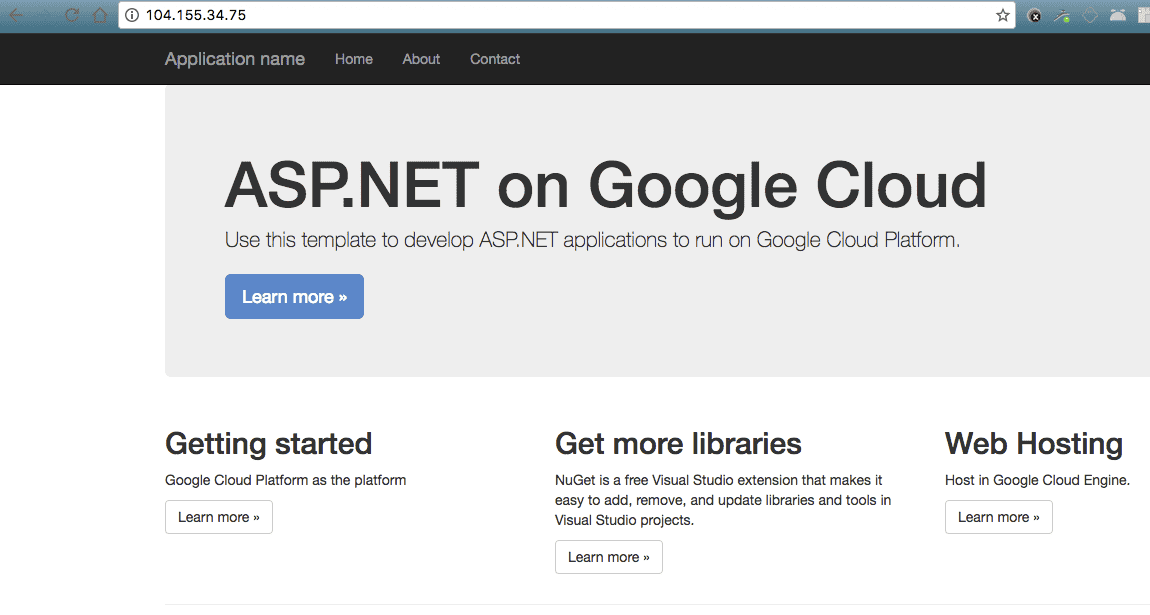Click the ASP.NET on Google Cloud heading
Viewport: 1150px width, 615px height.
[x=605, y=186]
